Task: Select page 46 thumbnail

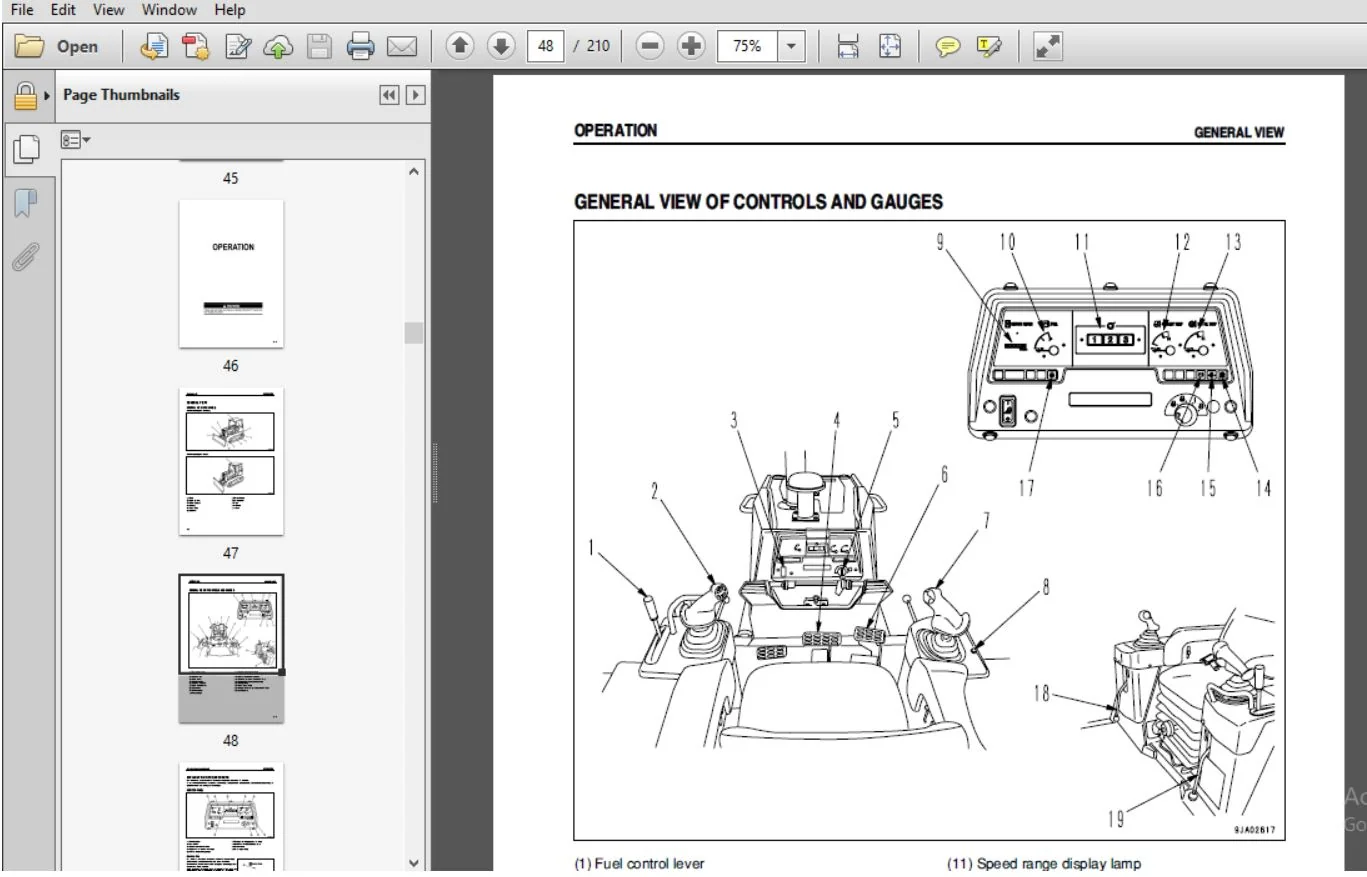Action: tap(231, 274)
